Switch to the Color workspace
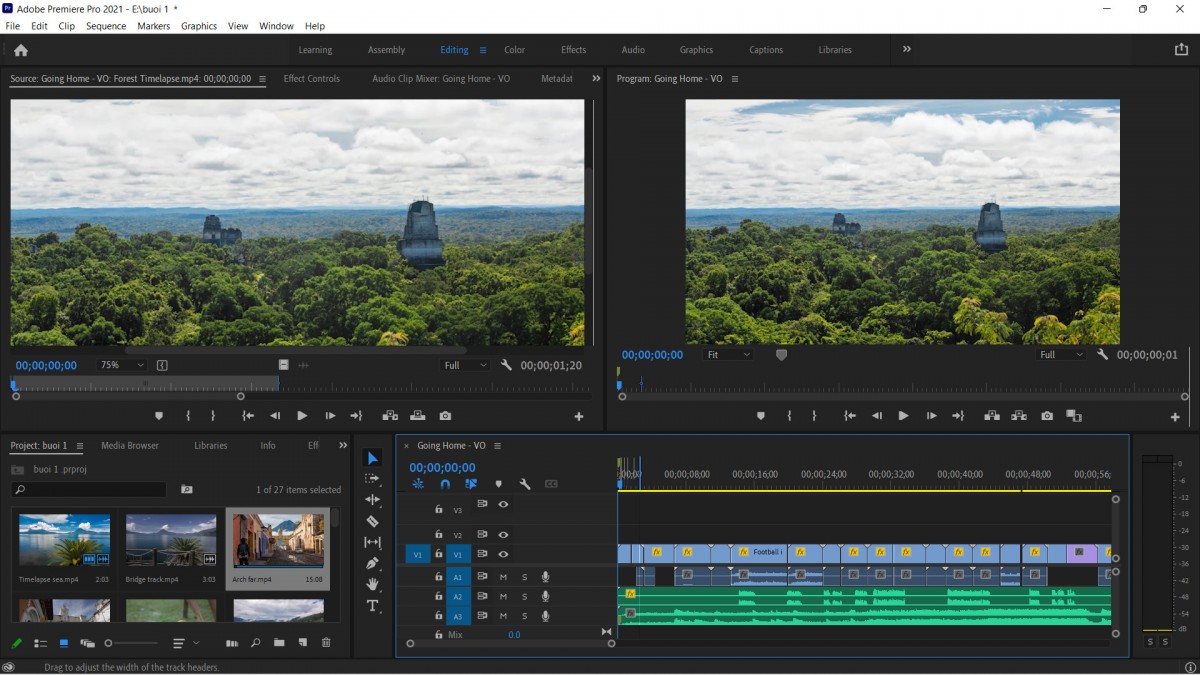The image size is (1200, 675). pos(514,50)
